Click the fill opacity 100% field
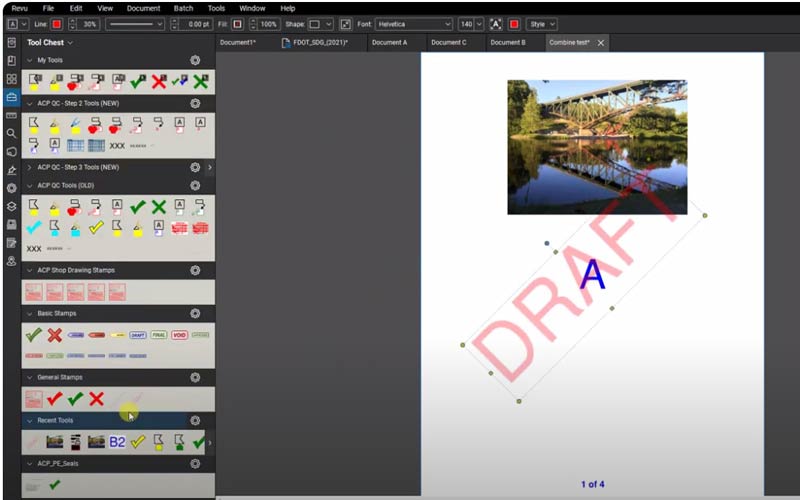The image size is (800, 500). coord(268,24)
